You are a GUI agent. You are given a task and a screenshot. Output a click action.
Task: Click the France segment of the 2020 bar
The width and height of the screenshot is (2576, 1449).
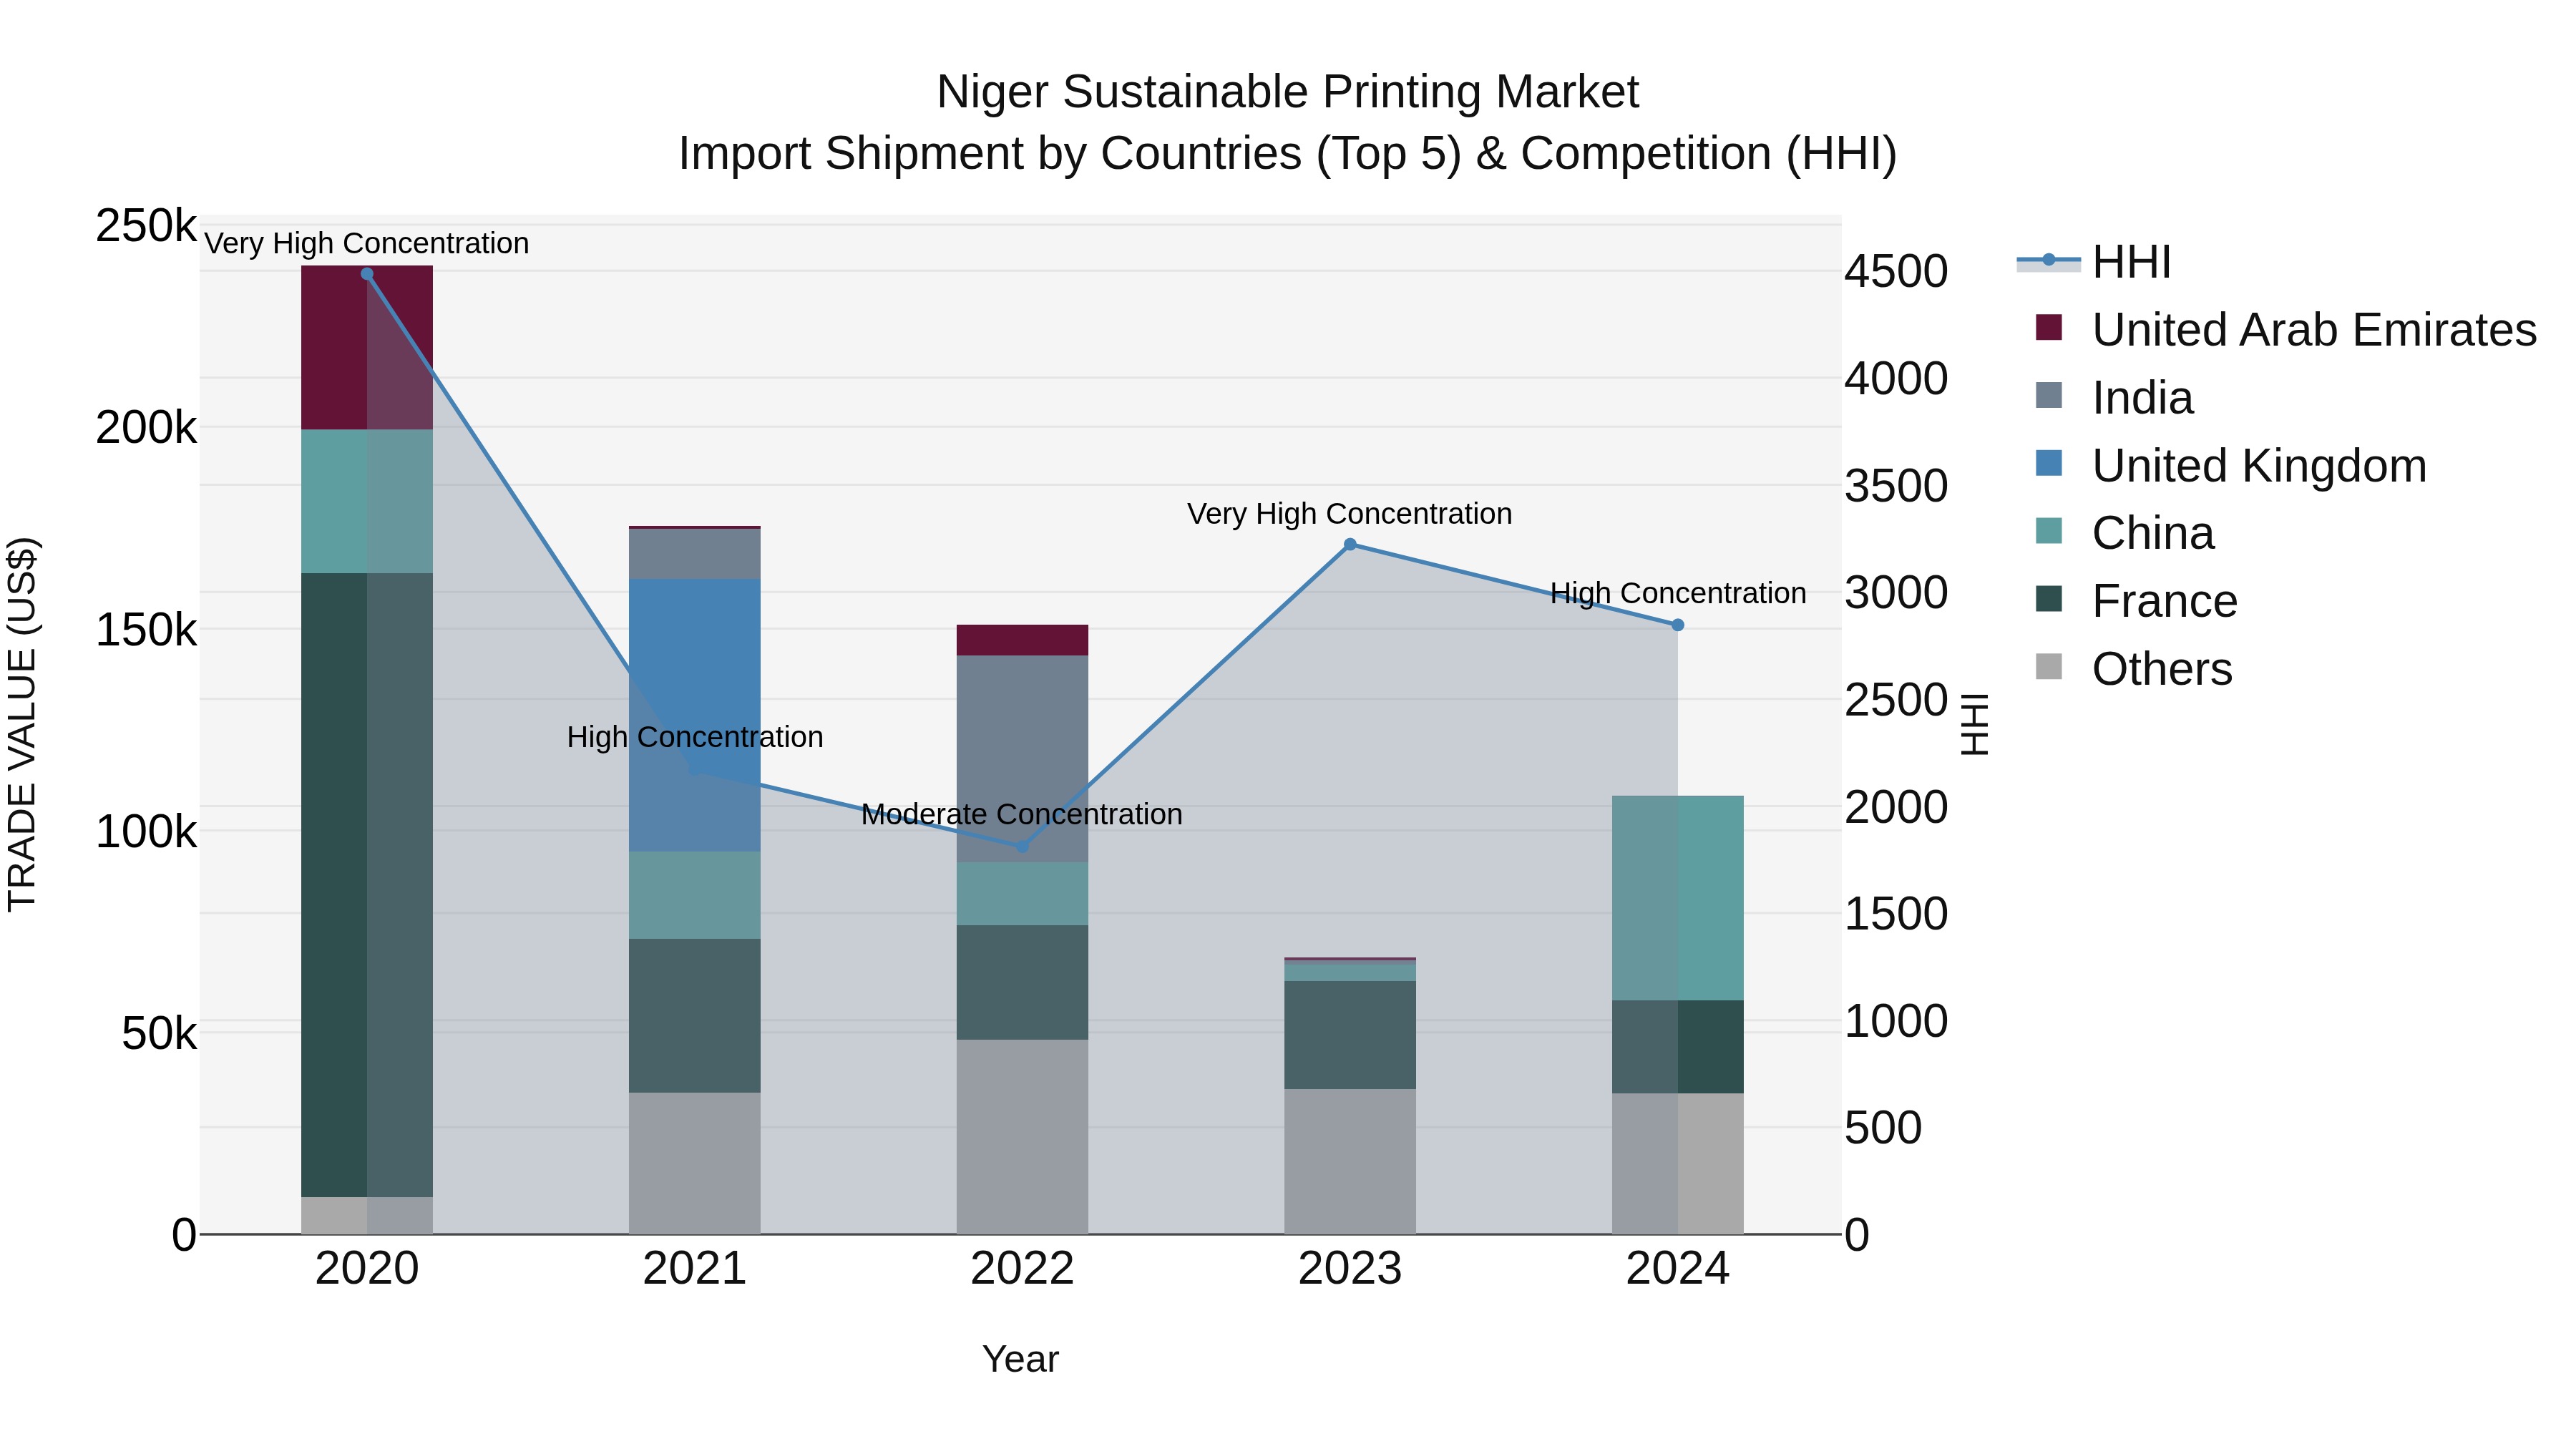point(367,885)
